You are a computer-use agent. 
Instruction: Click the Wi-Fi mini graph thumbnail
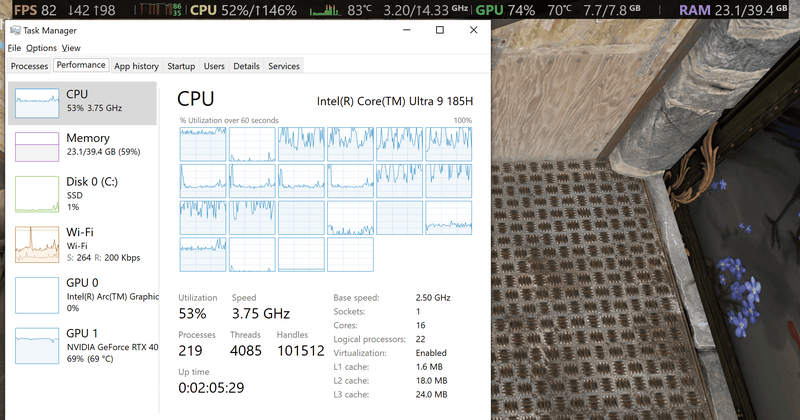pos(37,244)
